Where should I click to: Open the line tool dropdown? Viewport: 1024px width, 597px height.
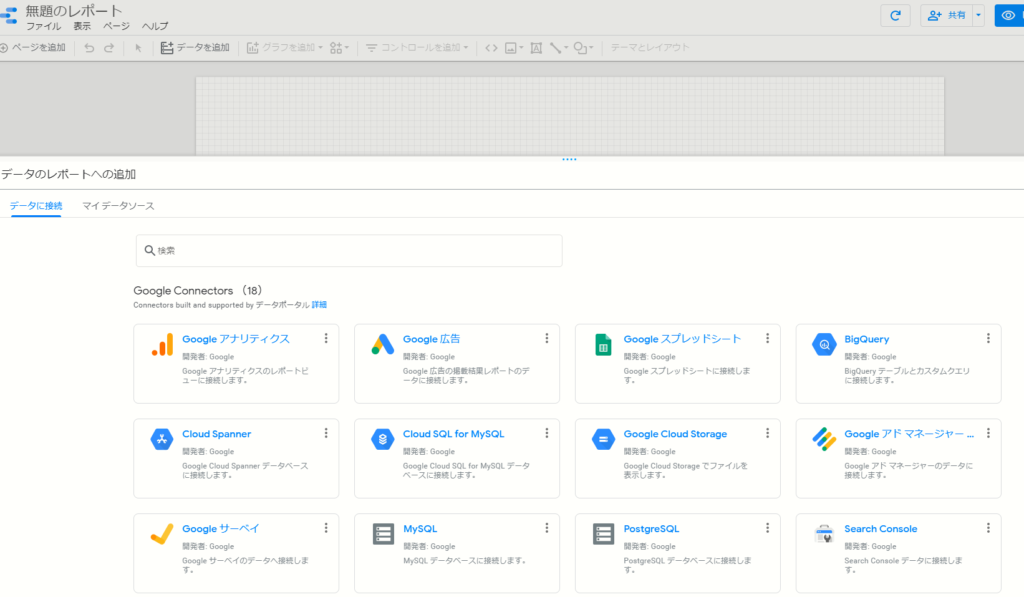558,48
